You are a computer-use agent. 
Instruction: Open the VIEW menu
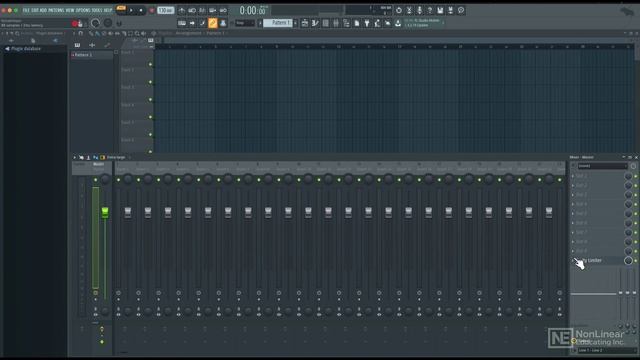pyautogui.click(x=70, y=10)
